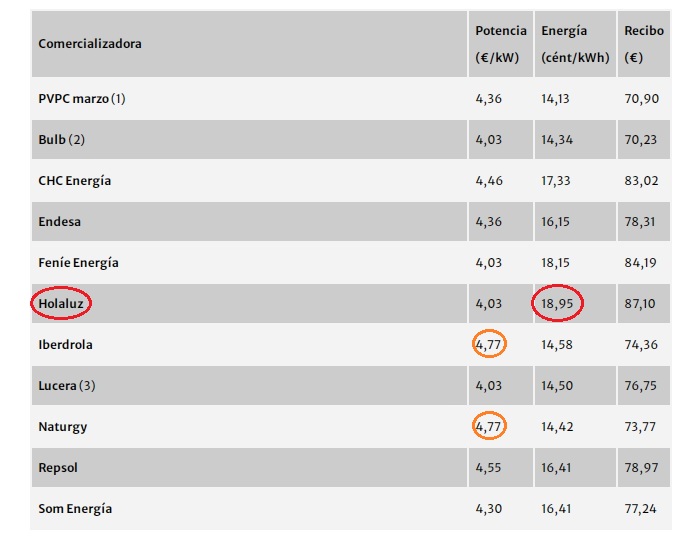Click the Endesa company name
690x541 pixels.
pos(59,222)
